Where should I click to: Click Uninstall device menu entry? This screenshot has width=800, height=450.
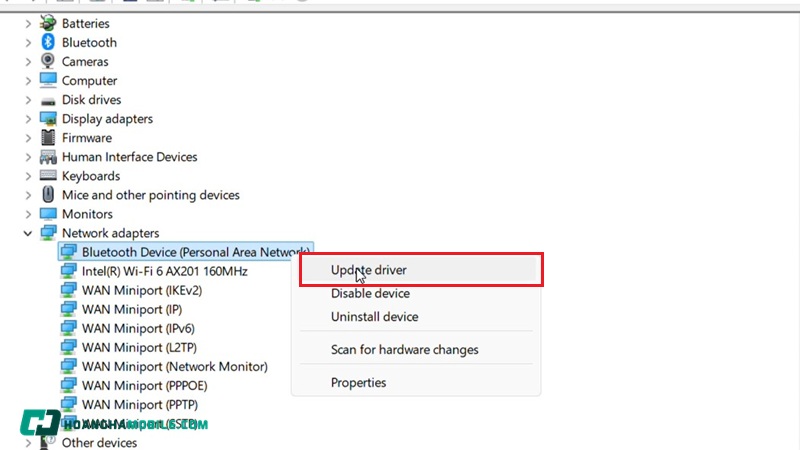[x=374, y=317]
